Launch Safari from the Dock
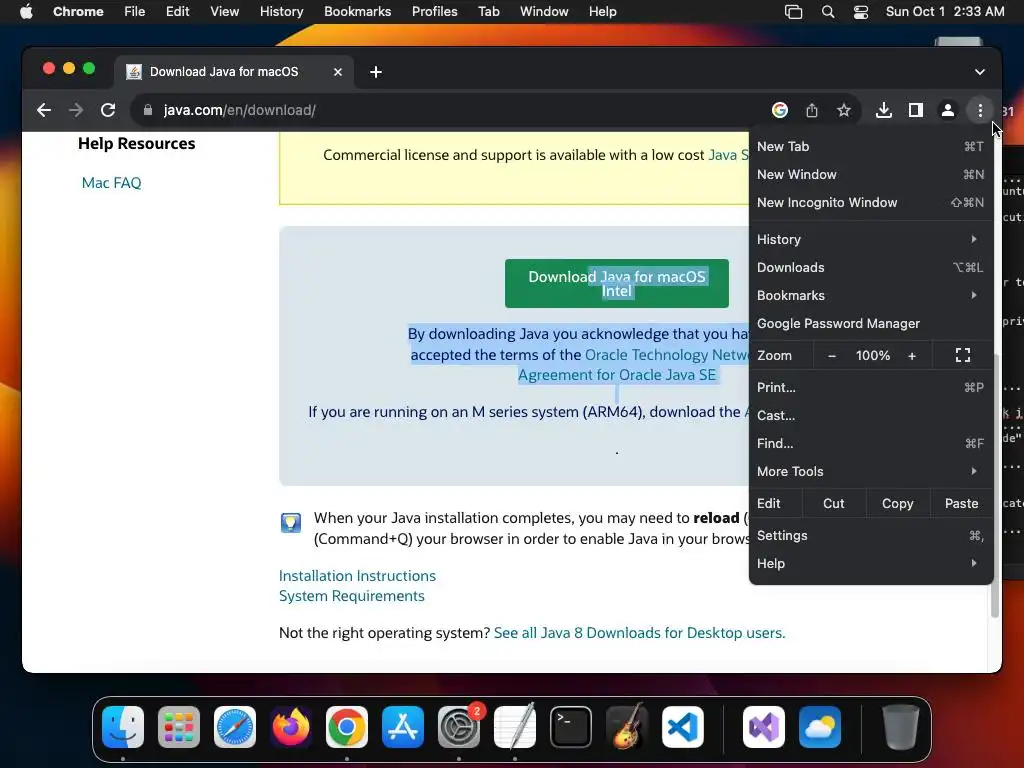Screen dimensions: 1024x768 click(x=235, y=727)
